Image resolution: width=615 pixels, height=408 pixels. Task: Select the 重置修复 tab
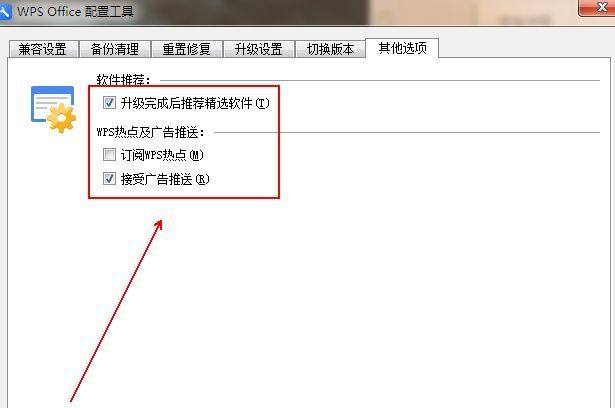click(187, 49)
